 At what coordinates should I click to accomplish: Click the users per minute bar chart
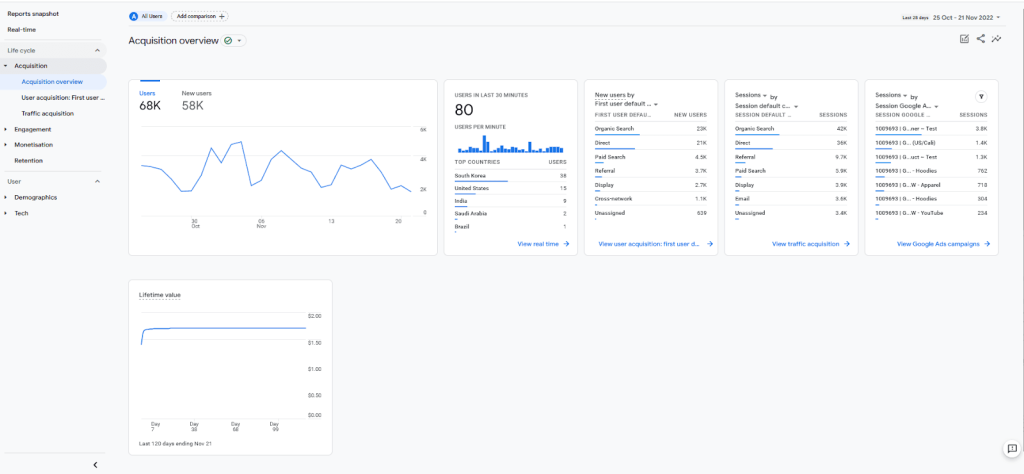pyautogui.click(x=511, y=144)
